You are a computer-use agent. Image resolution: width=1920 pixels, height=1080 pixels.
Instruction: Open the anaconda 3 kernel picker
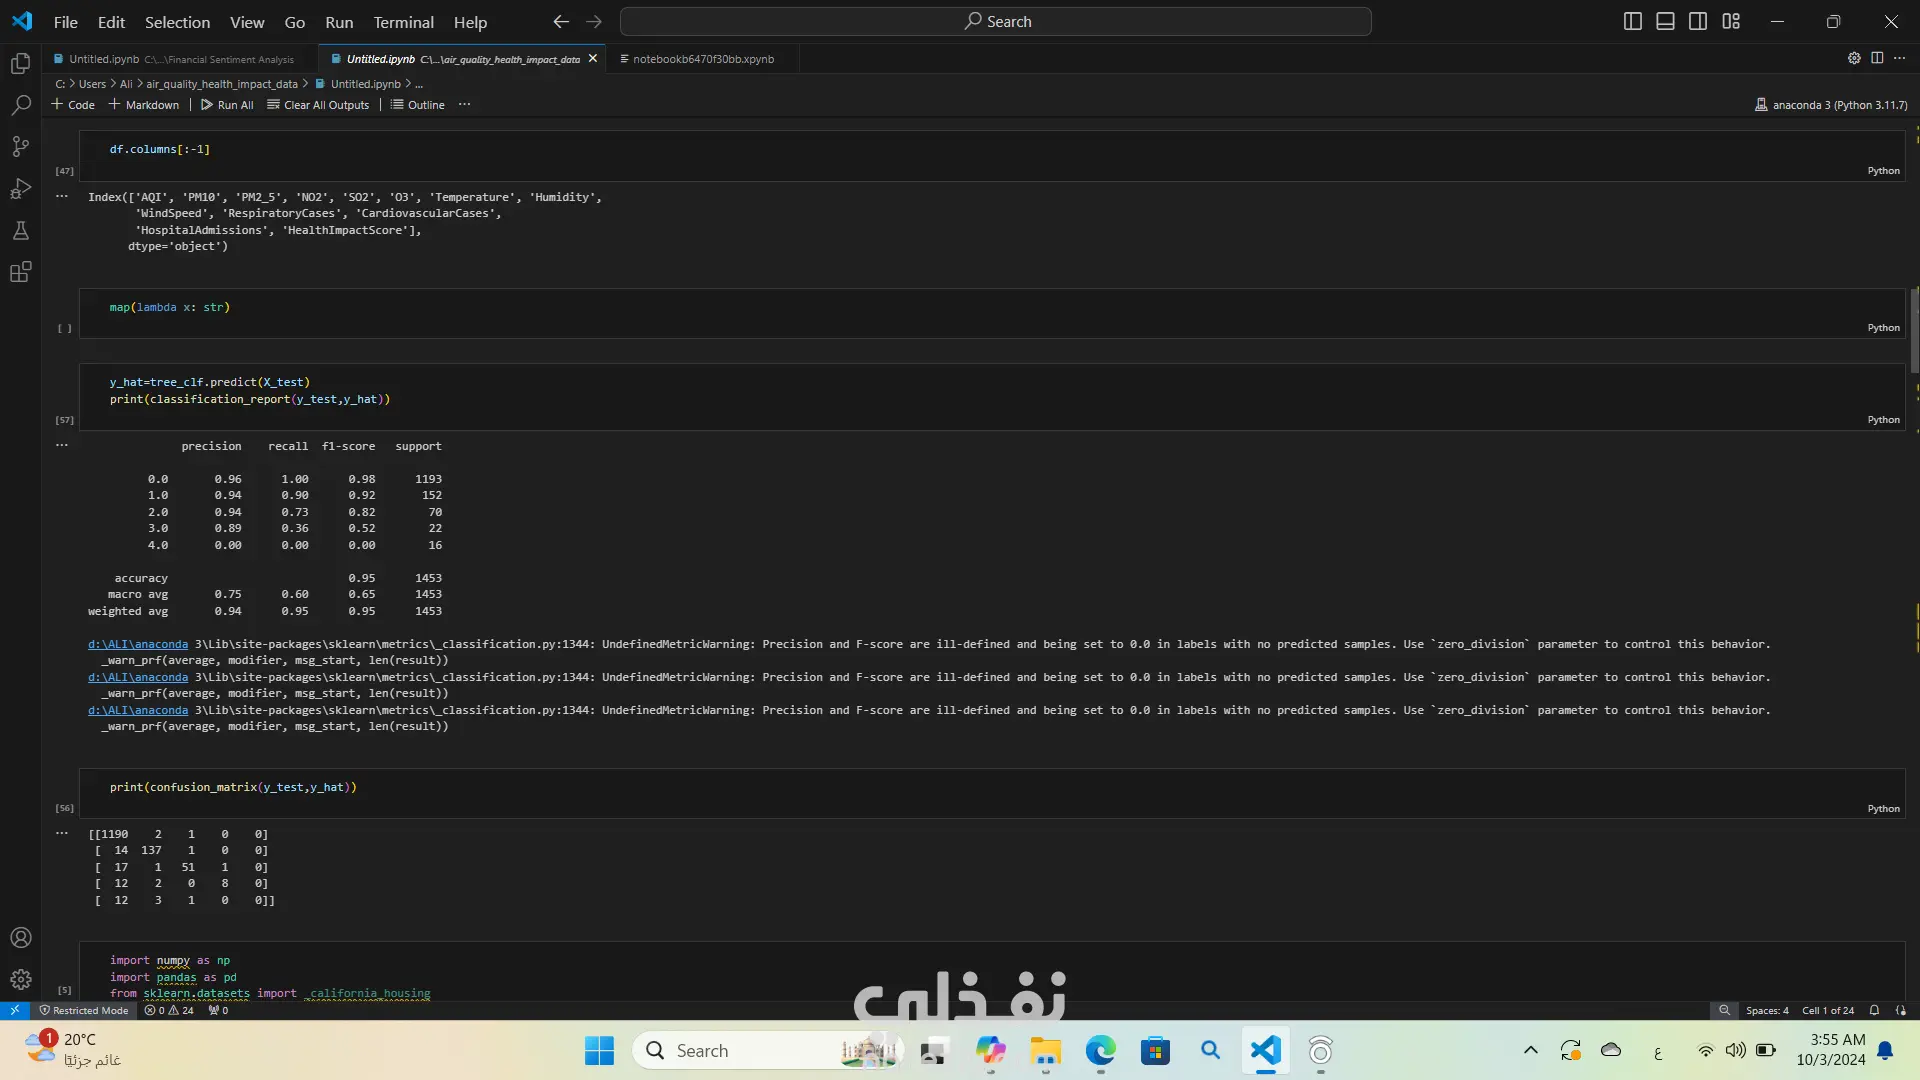pos(1830,104)
